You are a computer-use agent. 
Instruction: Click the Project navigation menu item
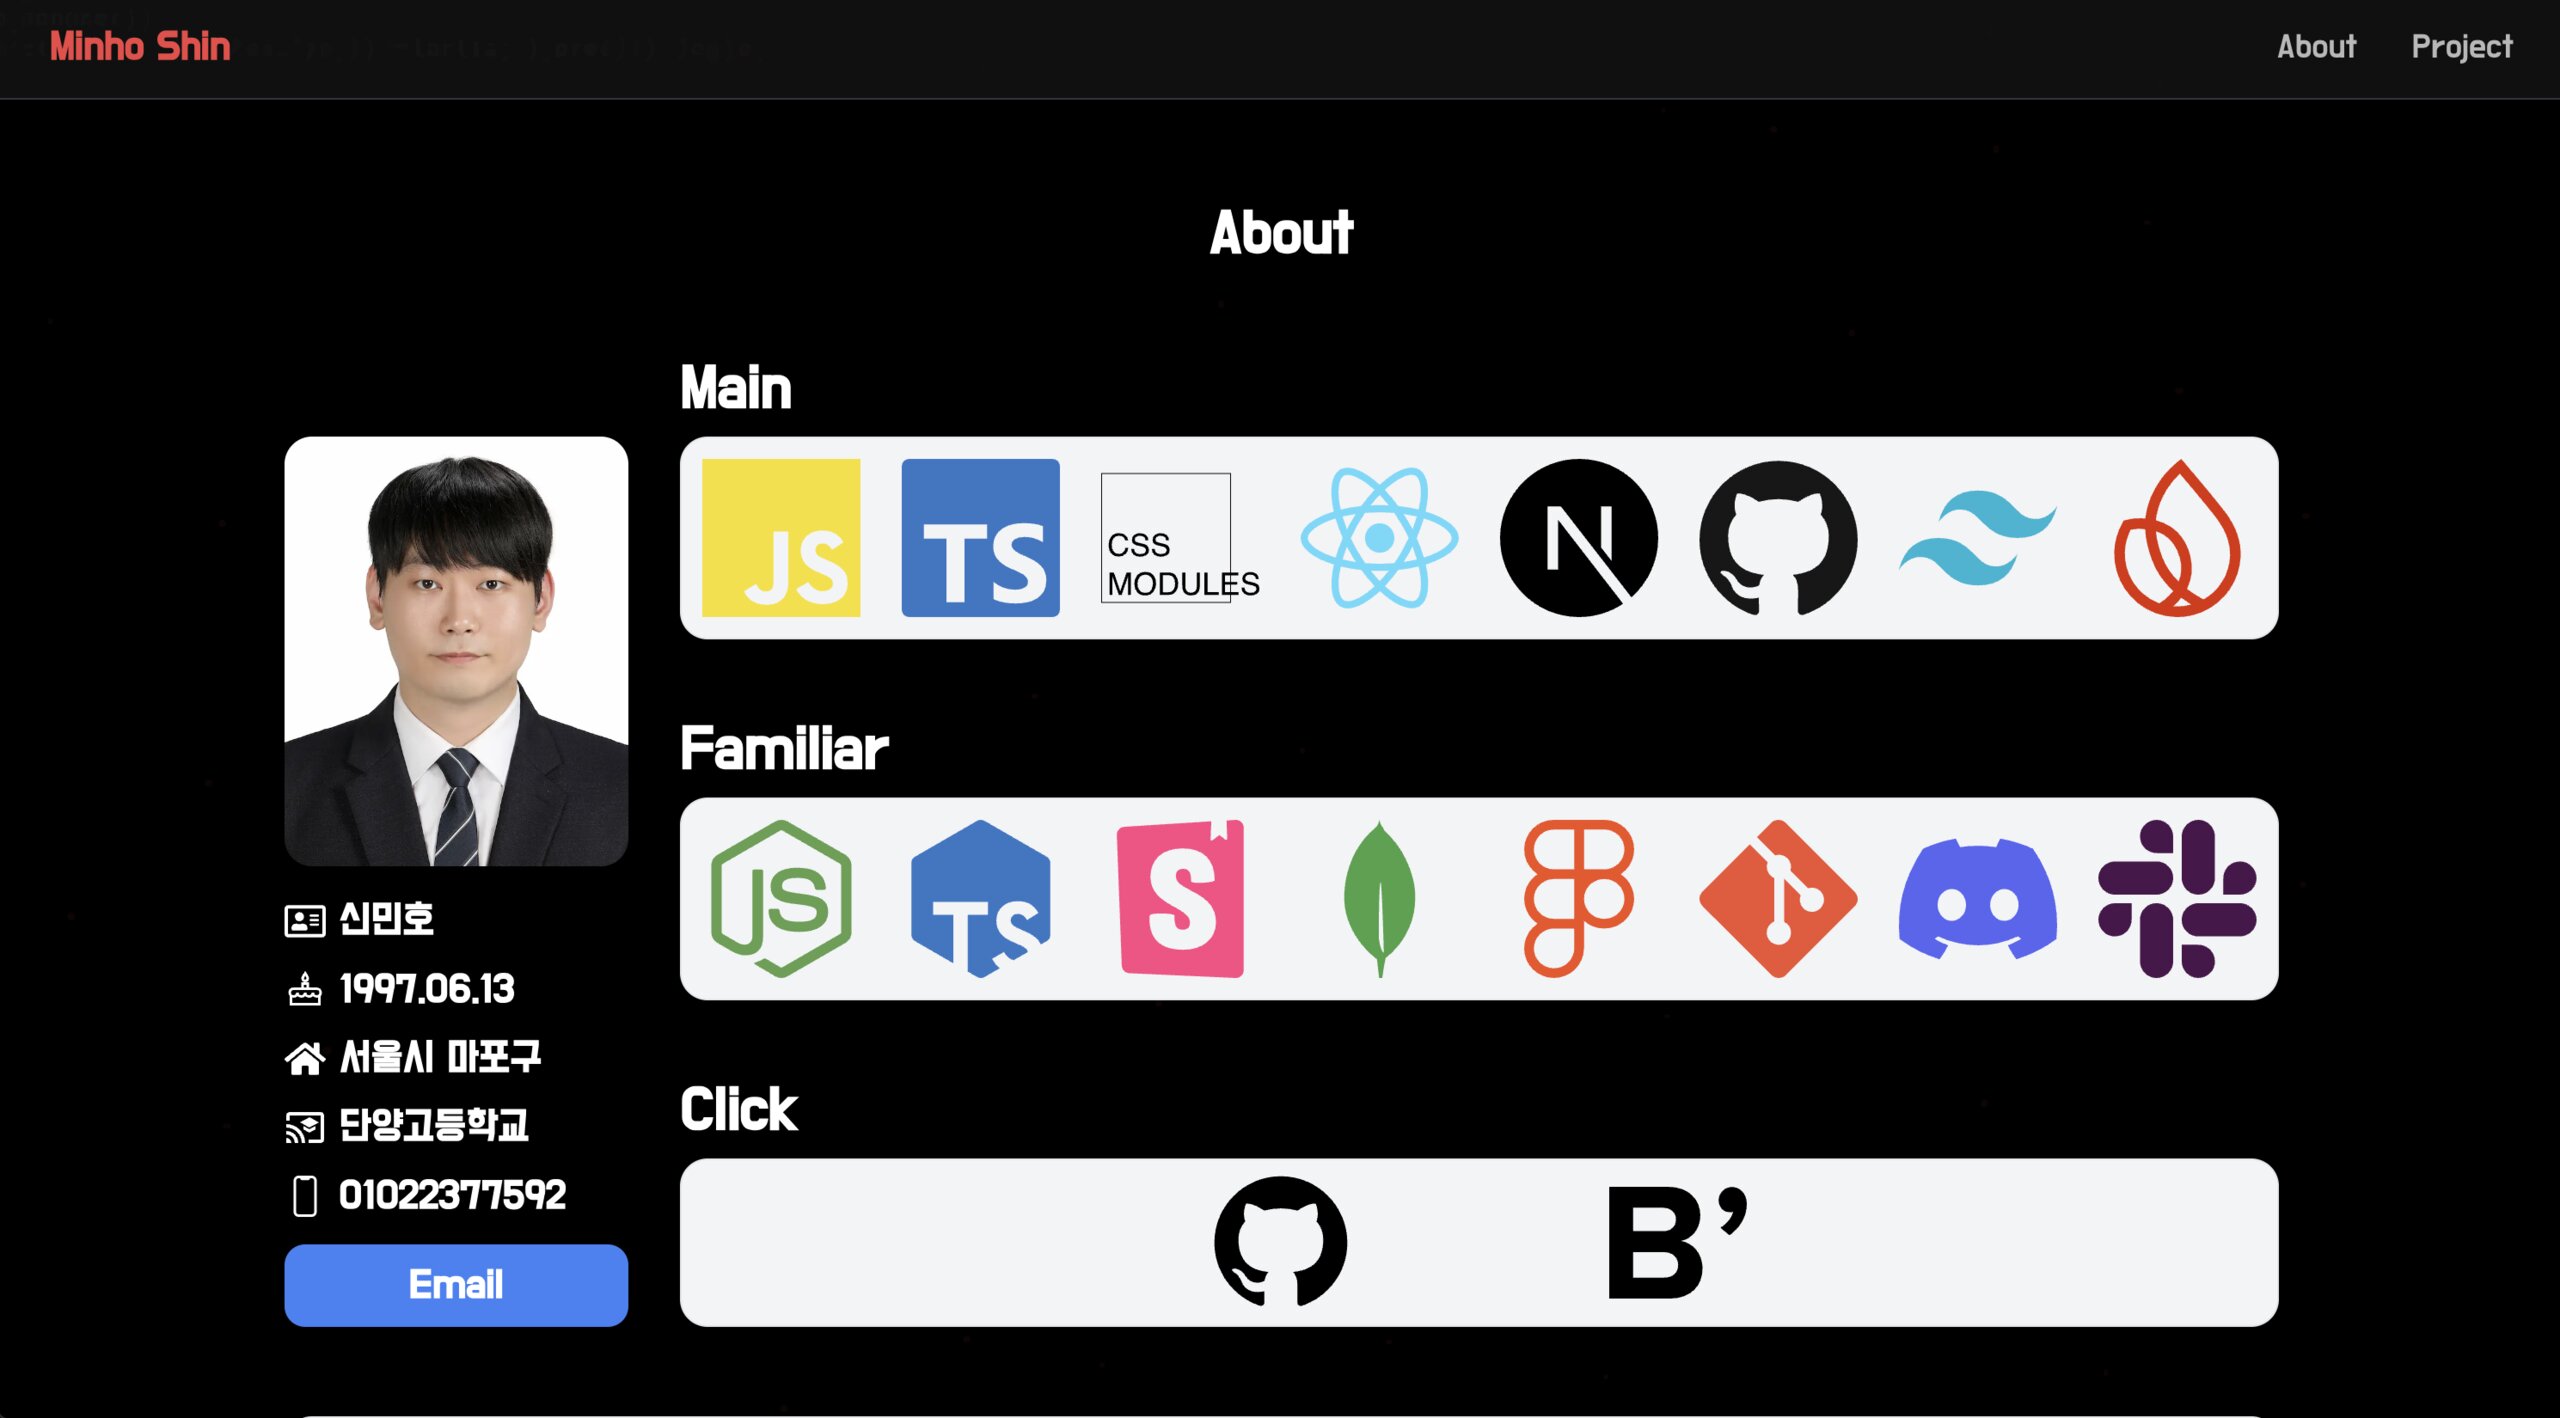pos(2460,47)
